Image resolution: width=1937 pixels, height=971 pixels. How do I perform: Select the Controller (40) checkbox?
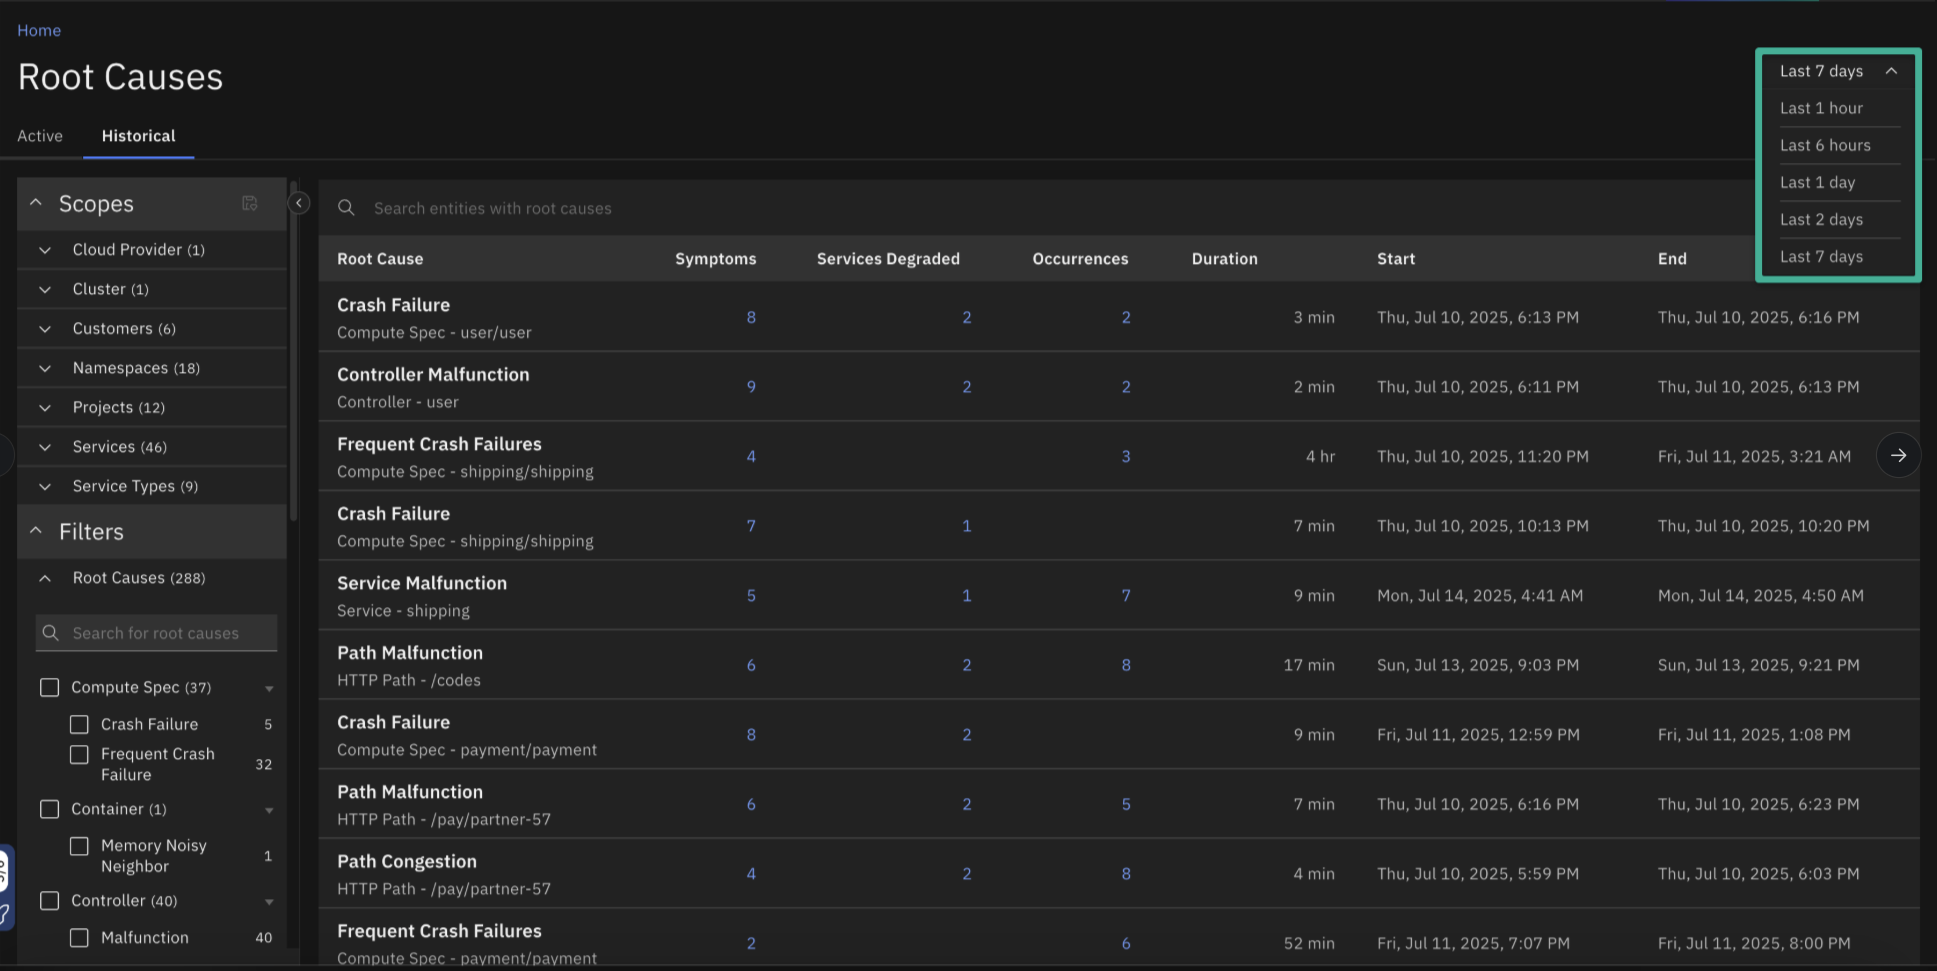click(x=49, y=901)
